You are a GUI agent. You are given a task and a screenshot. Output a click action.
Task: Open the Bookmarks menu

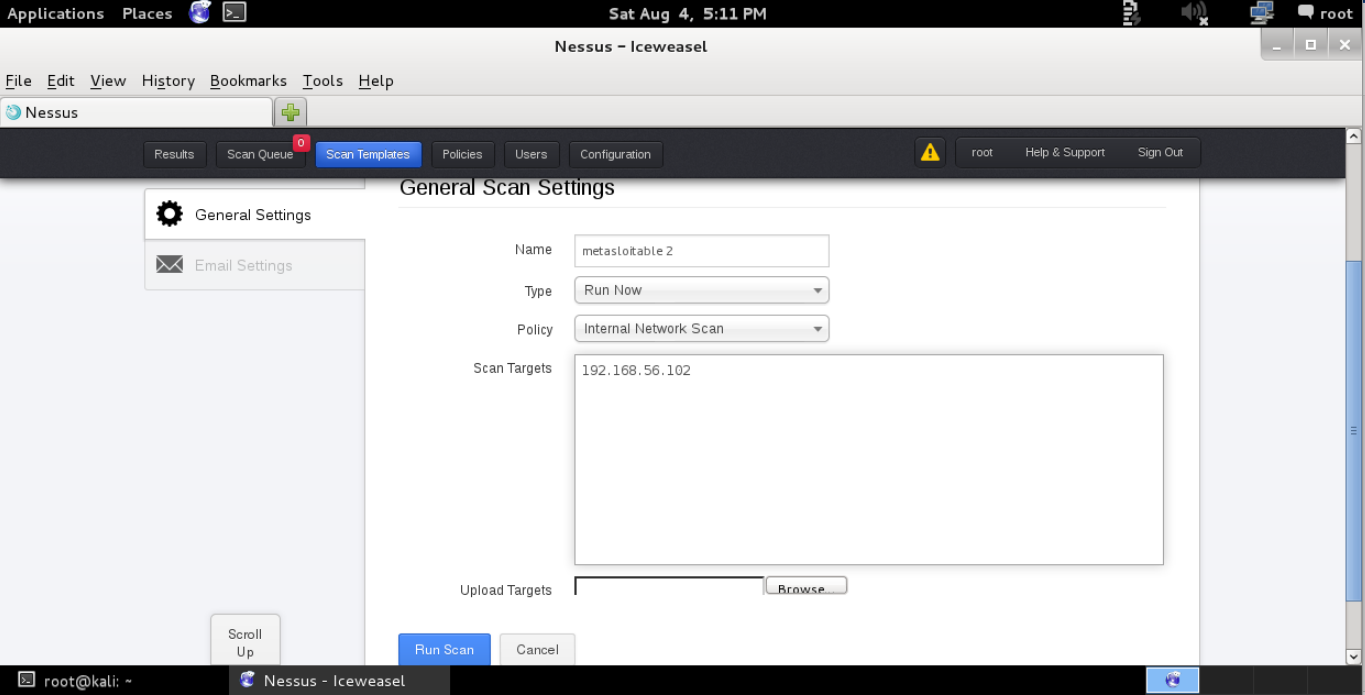(248, 81)
